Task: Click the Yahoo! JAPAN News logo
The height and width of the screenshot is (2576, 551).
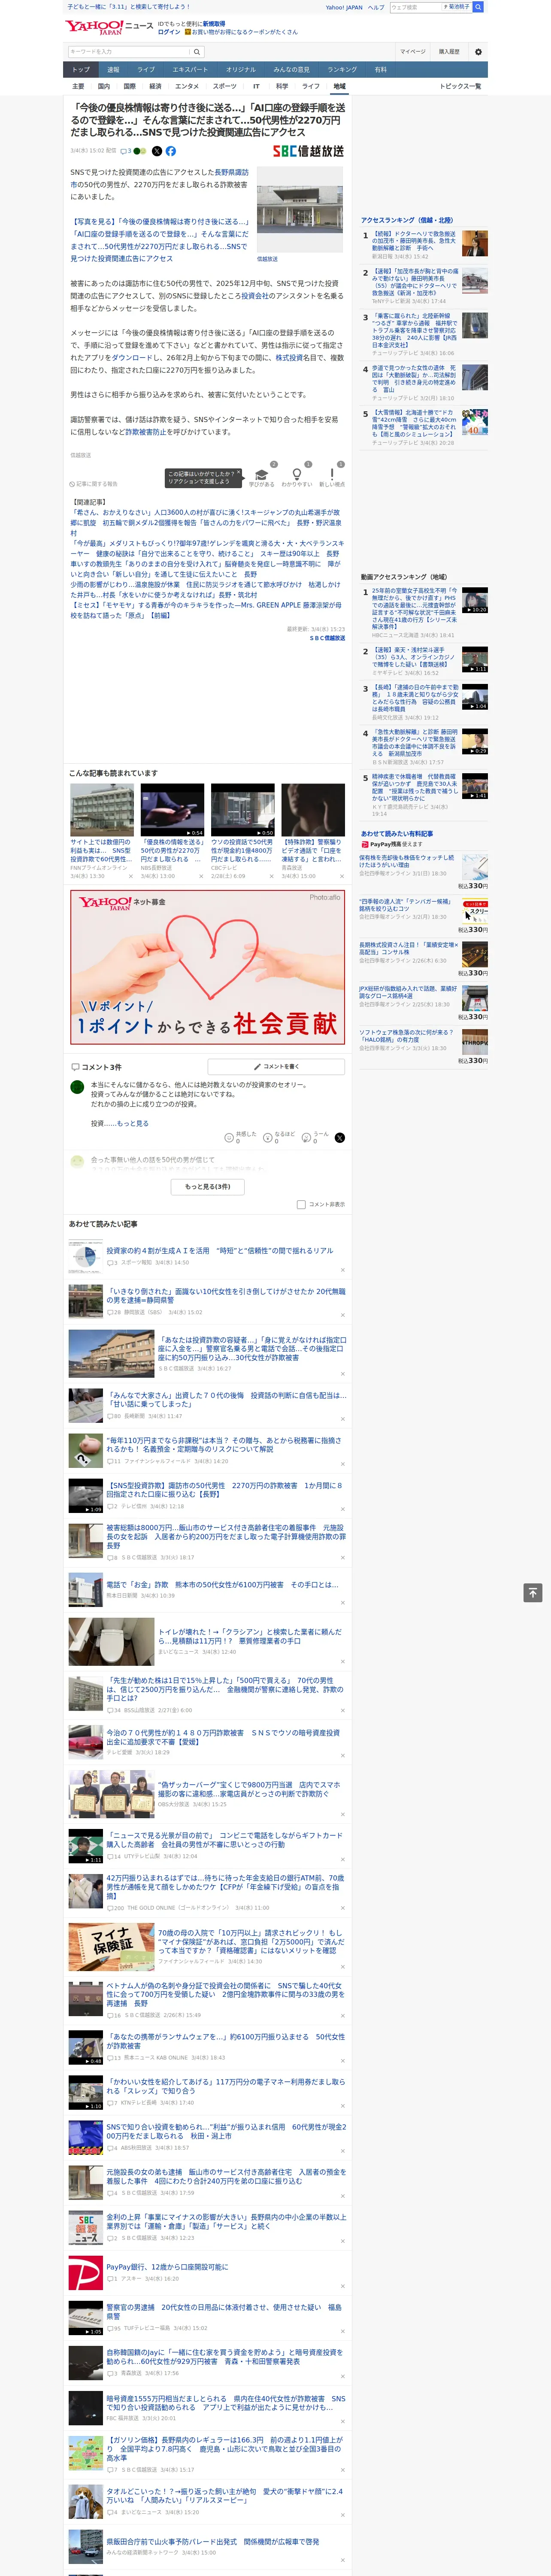Action: (109, 27)
